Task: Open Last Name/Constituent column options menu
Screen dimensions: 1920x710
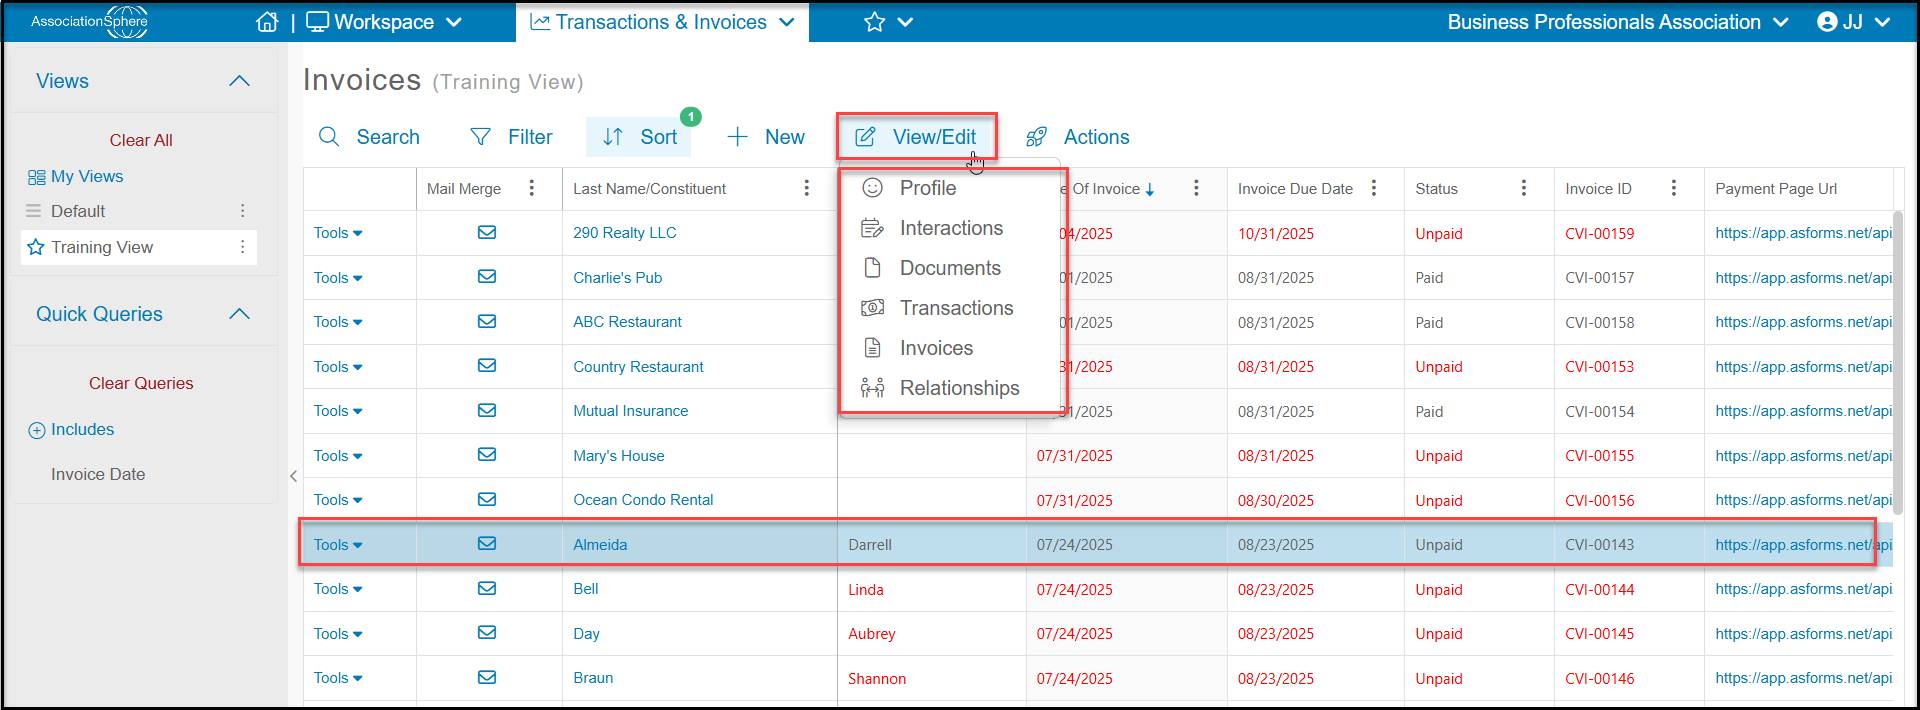Action: (x=807, y=188)
